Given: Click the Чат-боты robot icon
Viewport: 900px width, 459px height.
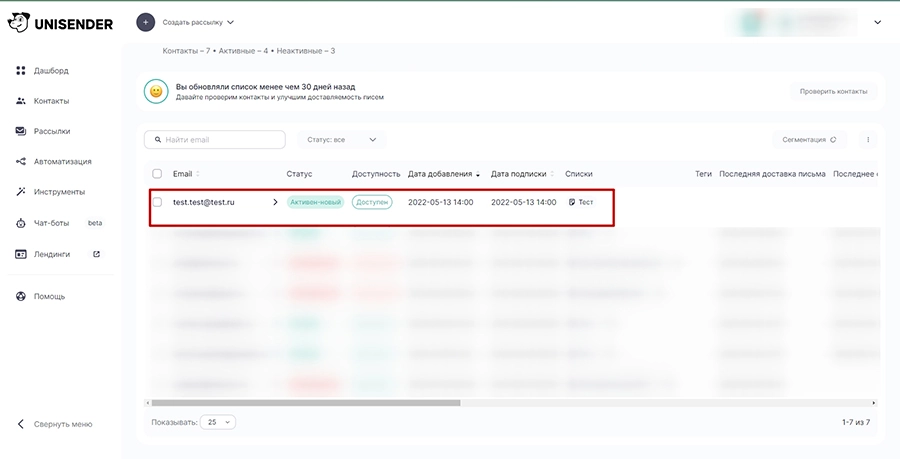Looking at the screenshot, I should (x=21, y=223).
